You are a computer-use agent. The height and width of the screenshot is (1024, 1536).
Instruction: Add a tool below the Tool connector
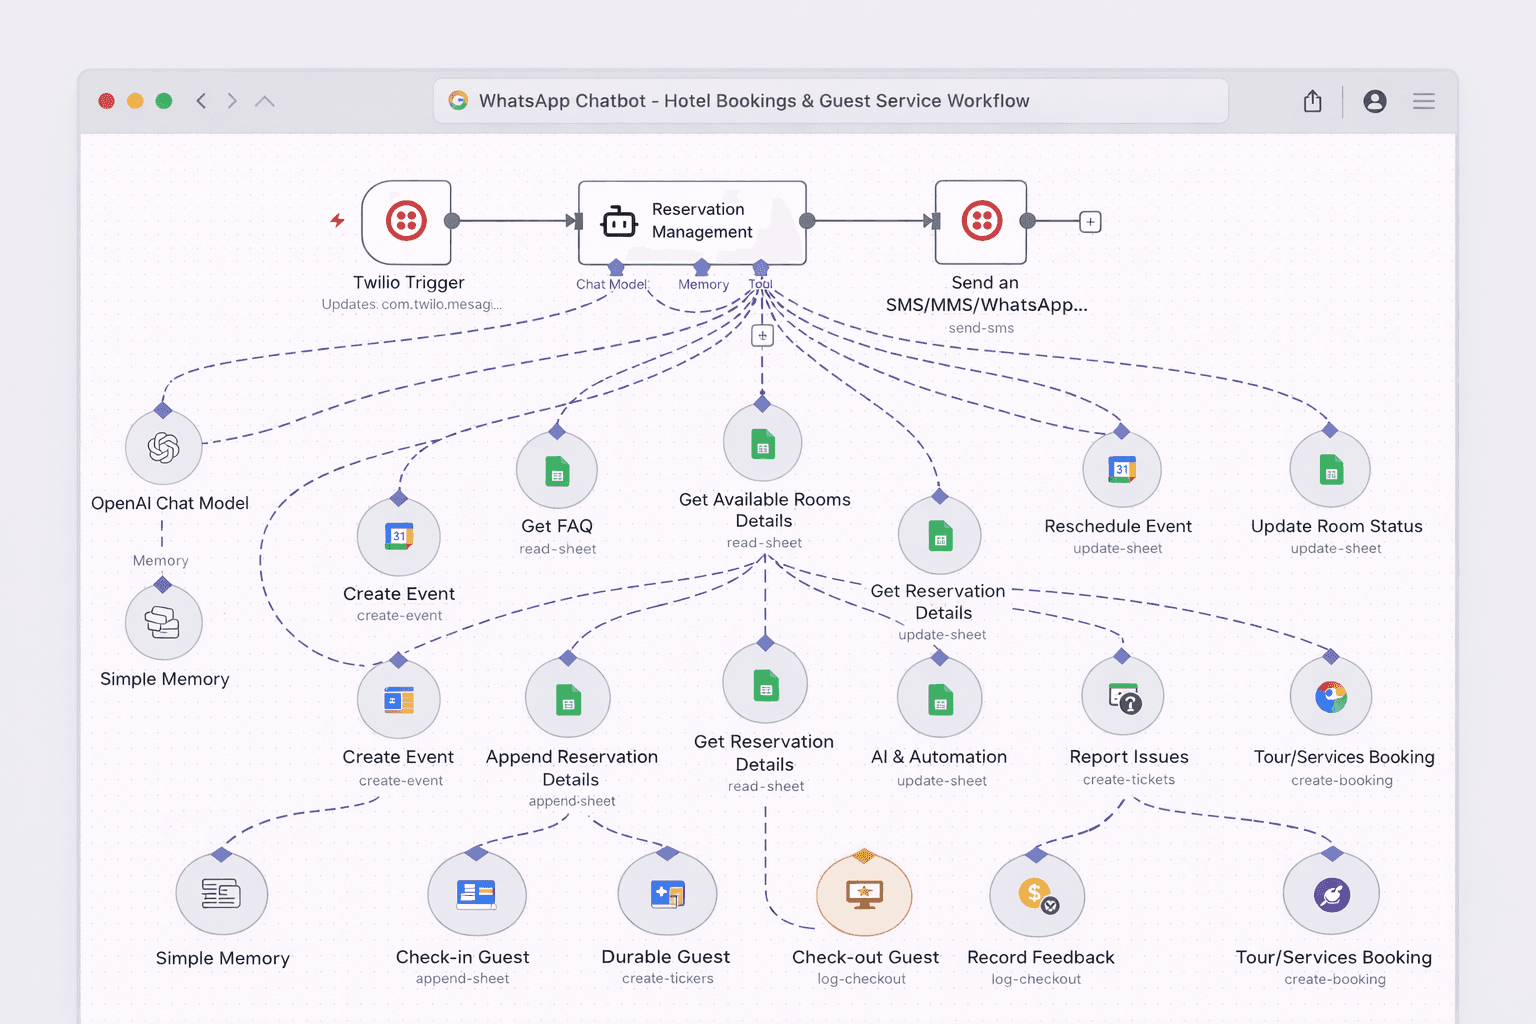[762, 336]
